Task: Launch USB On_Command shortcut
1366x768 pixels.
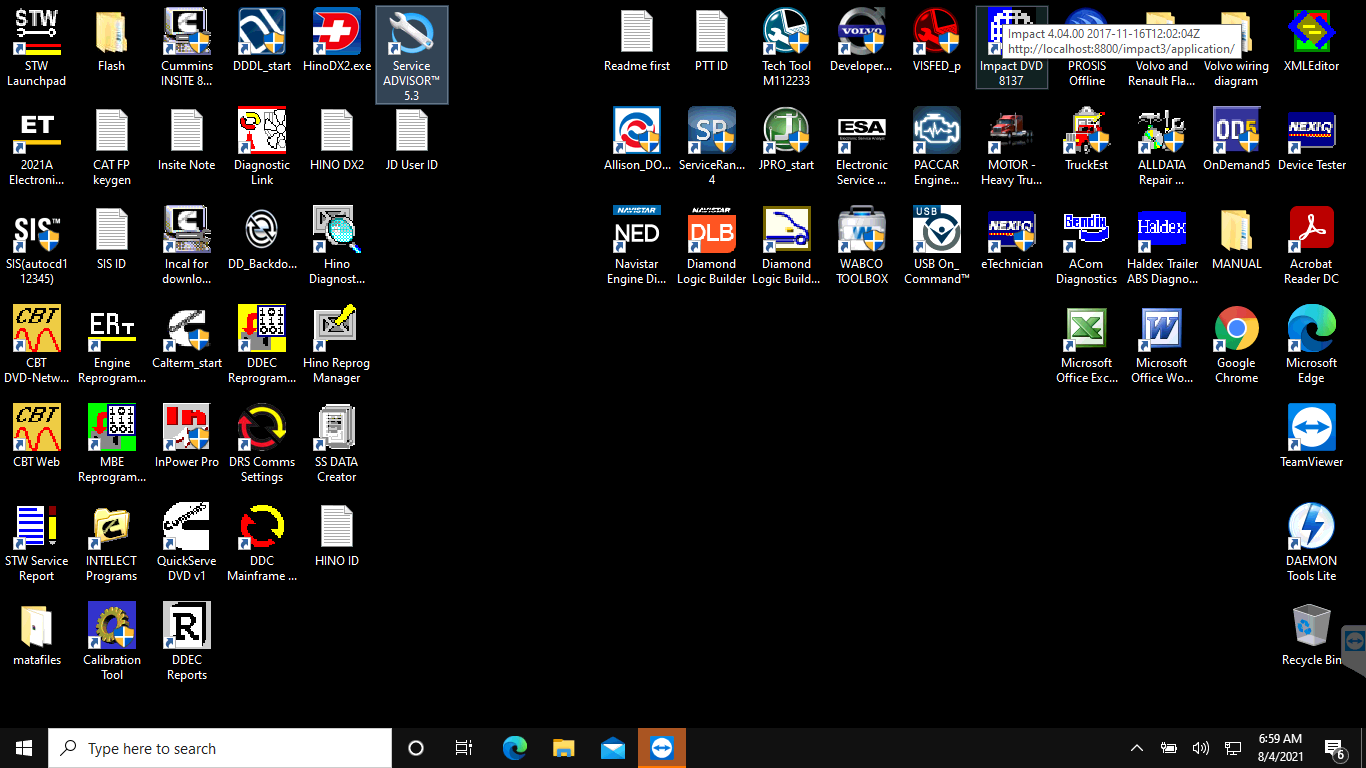Action: (937, 245)
